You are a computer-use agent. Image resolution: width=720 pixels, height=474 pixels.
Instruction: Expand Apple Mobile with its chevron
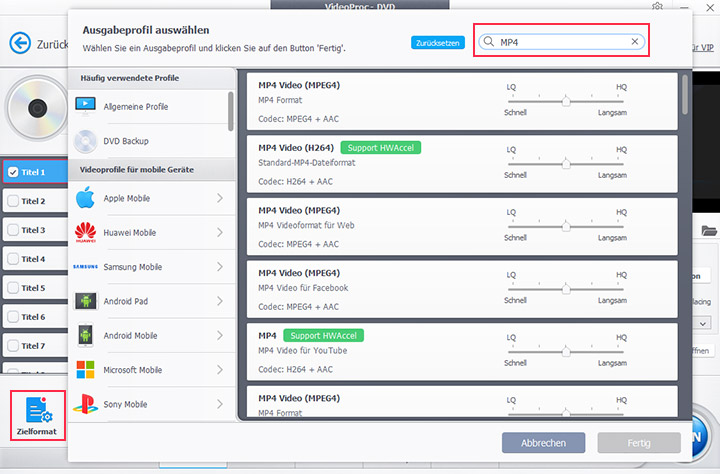220,198
